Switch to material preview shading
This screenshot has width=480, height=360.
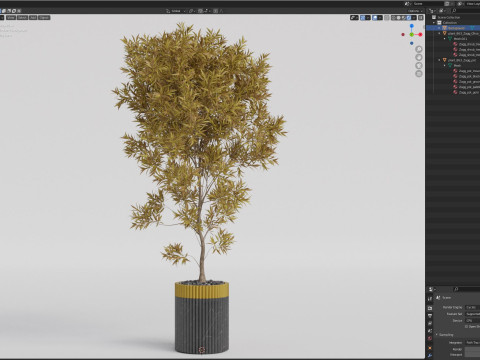[x=404, y=18]
